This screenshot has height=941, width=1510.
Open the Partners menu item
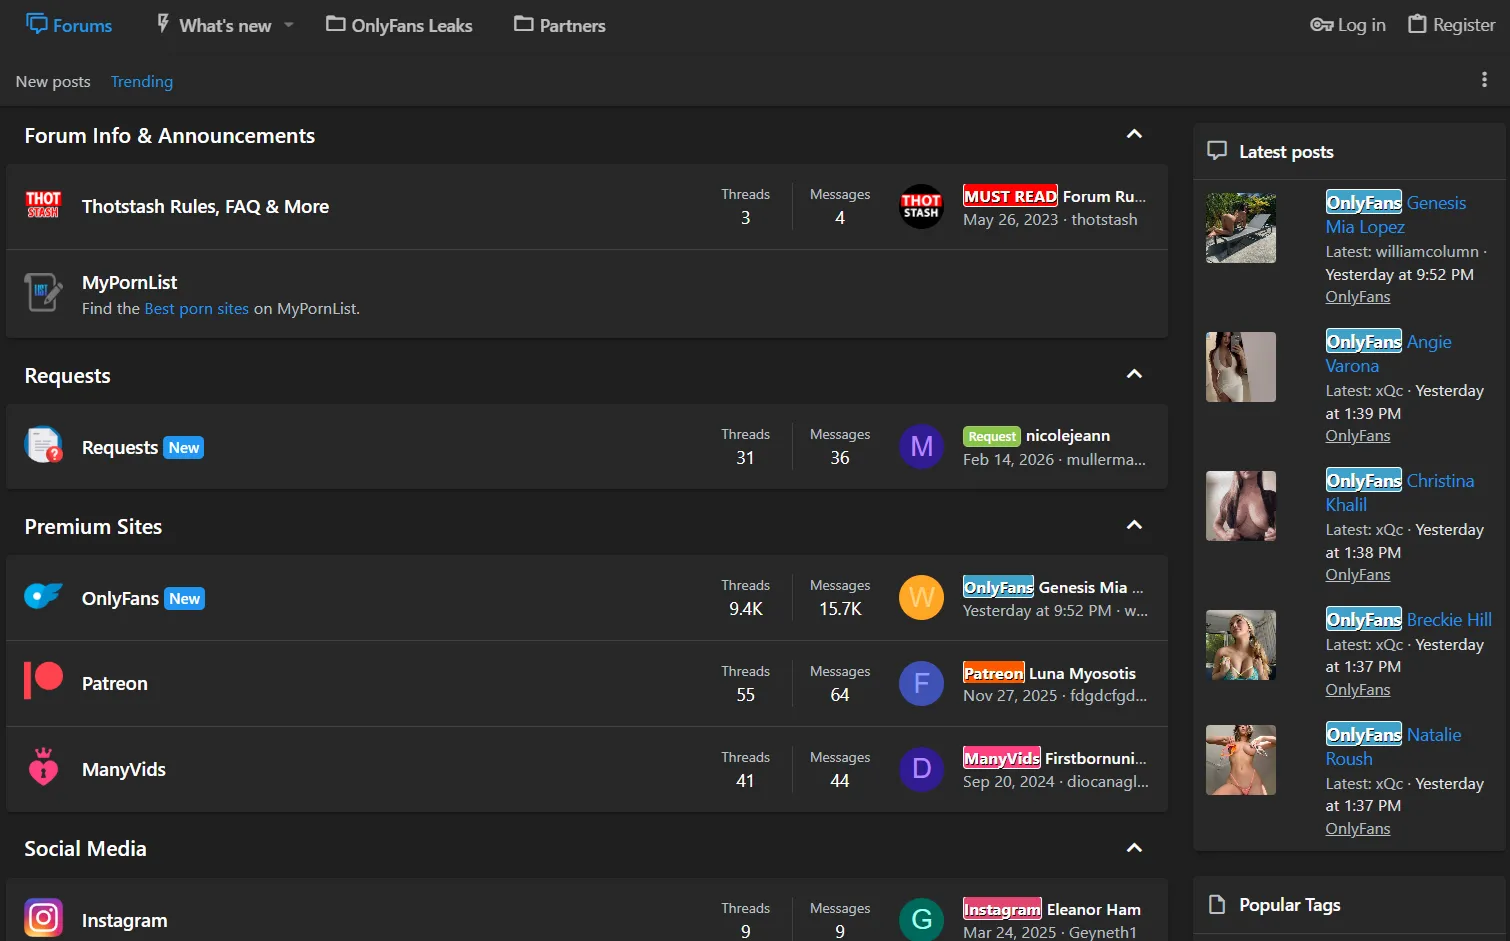[559, 25]
